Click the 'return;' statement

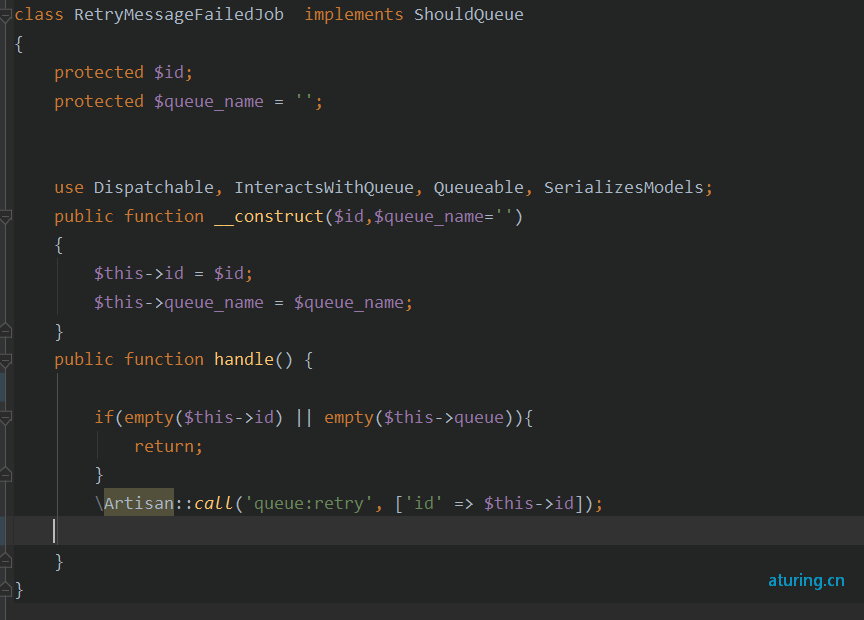pos(169,446)
